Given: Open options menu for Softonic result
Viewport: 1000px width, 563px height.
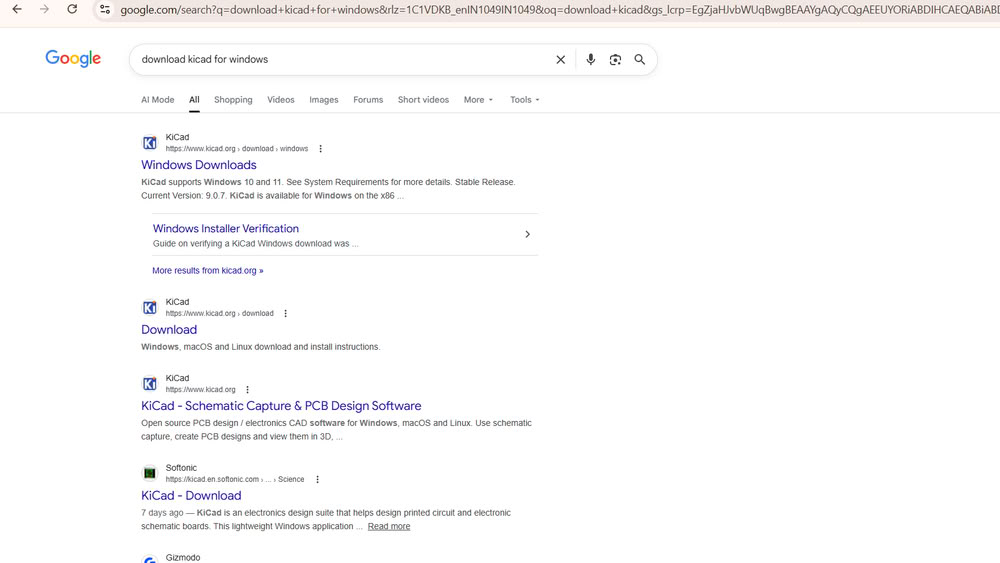Looking at the screenshot, I should click(317, 479).
